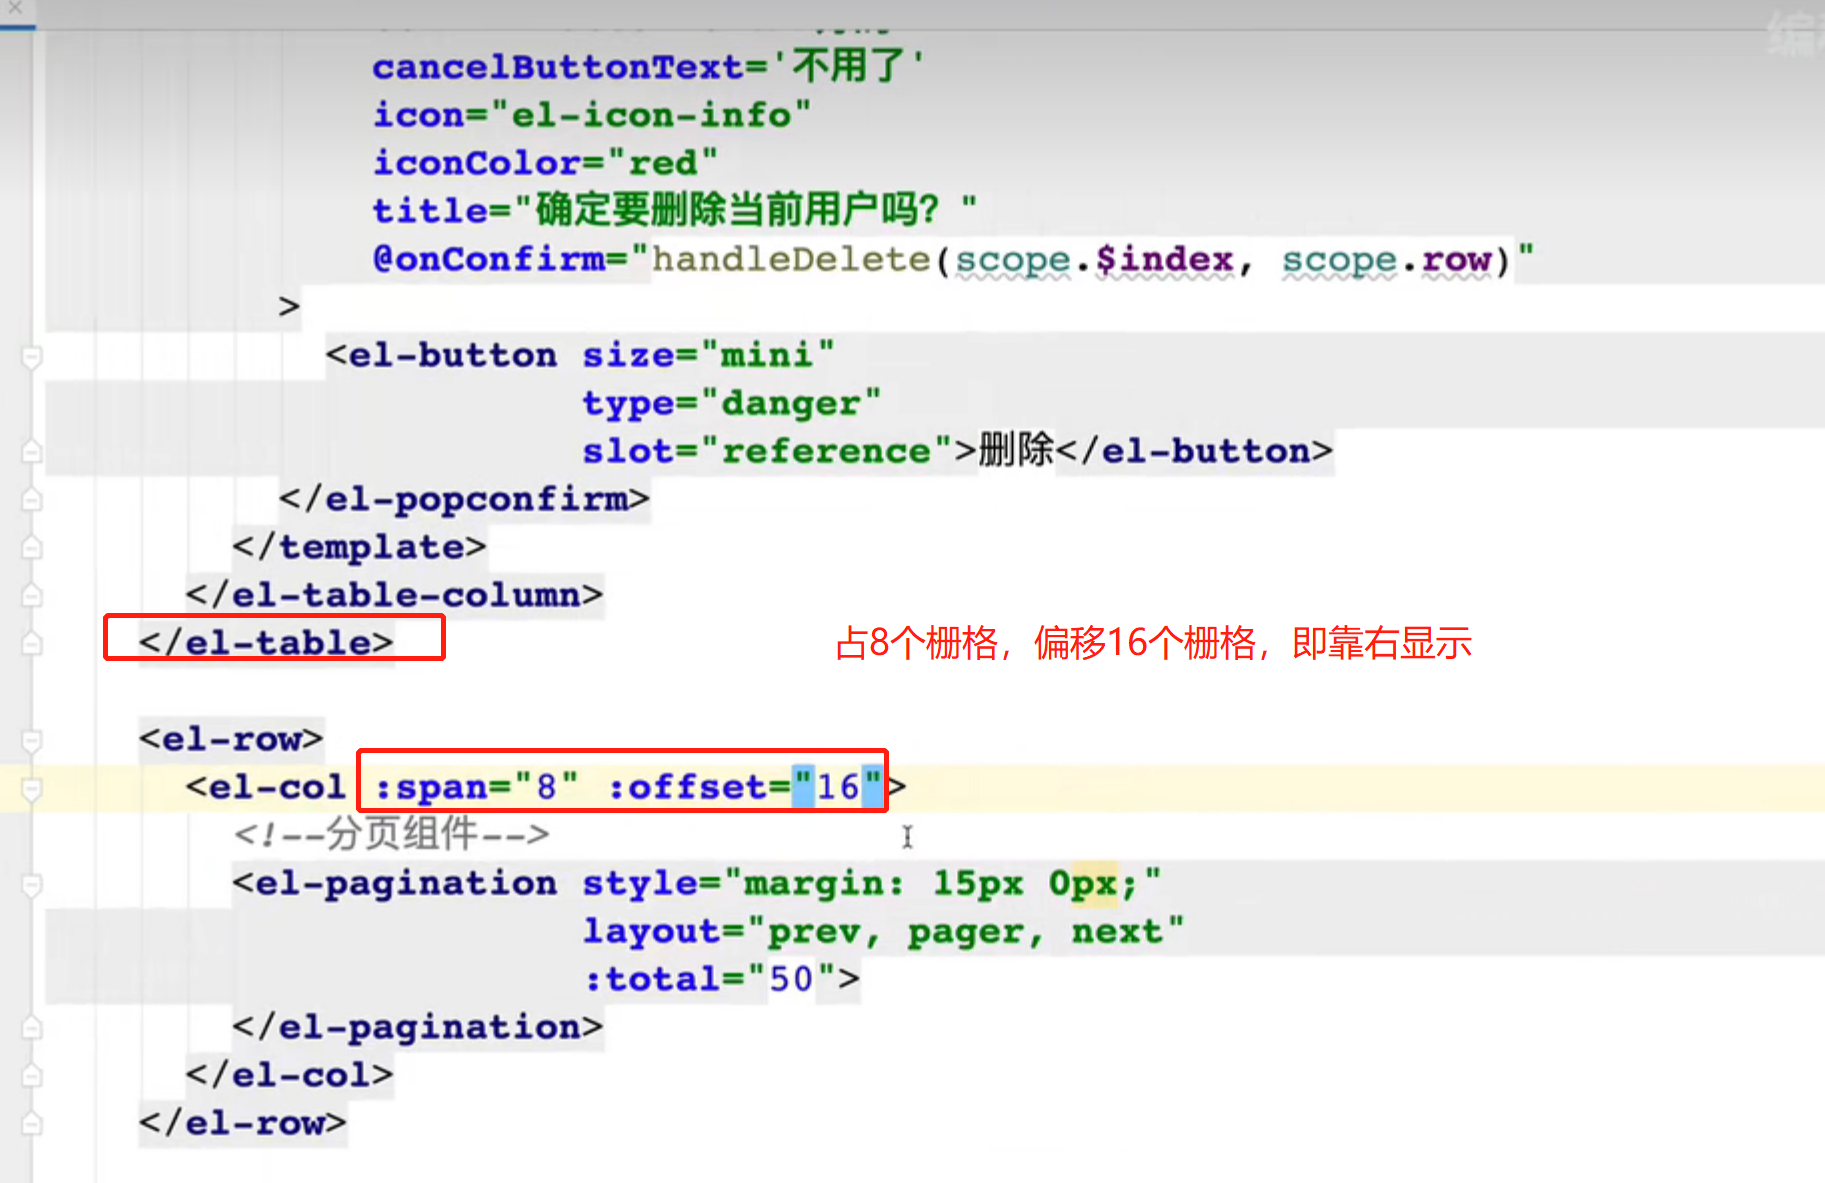1825x1183 pixels.
Task: Click the </el-table> closing tag
Action: 266,643
